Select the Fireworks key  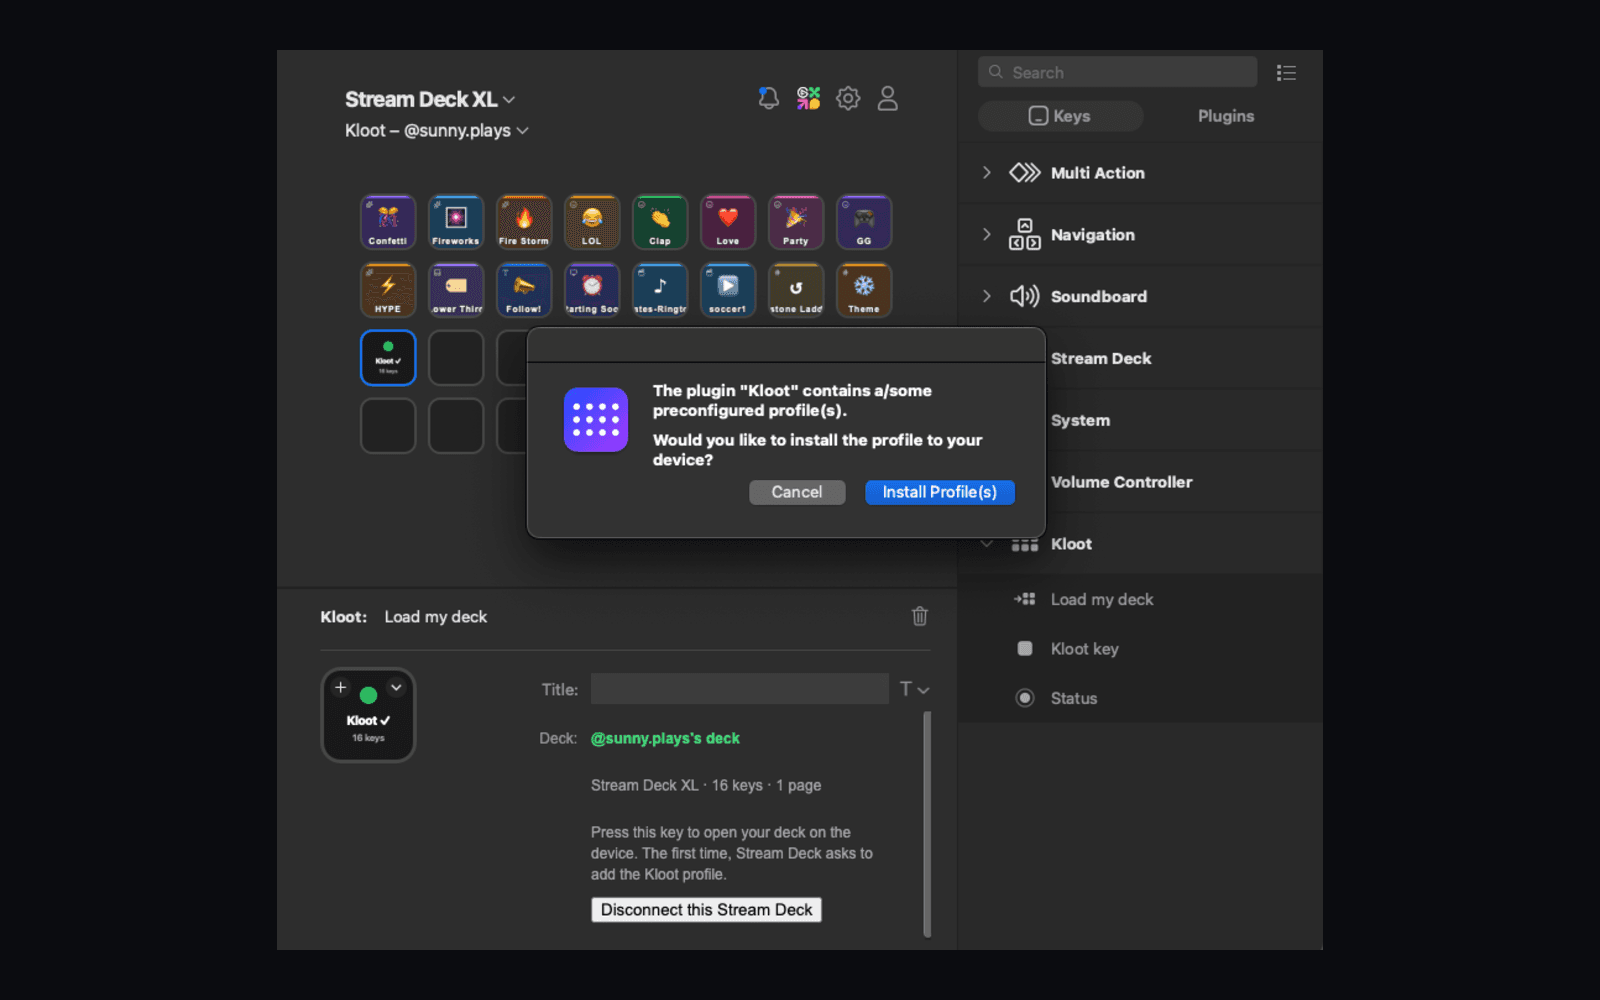point(456,222)
